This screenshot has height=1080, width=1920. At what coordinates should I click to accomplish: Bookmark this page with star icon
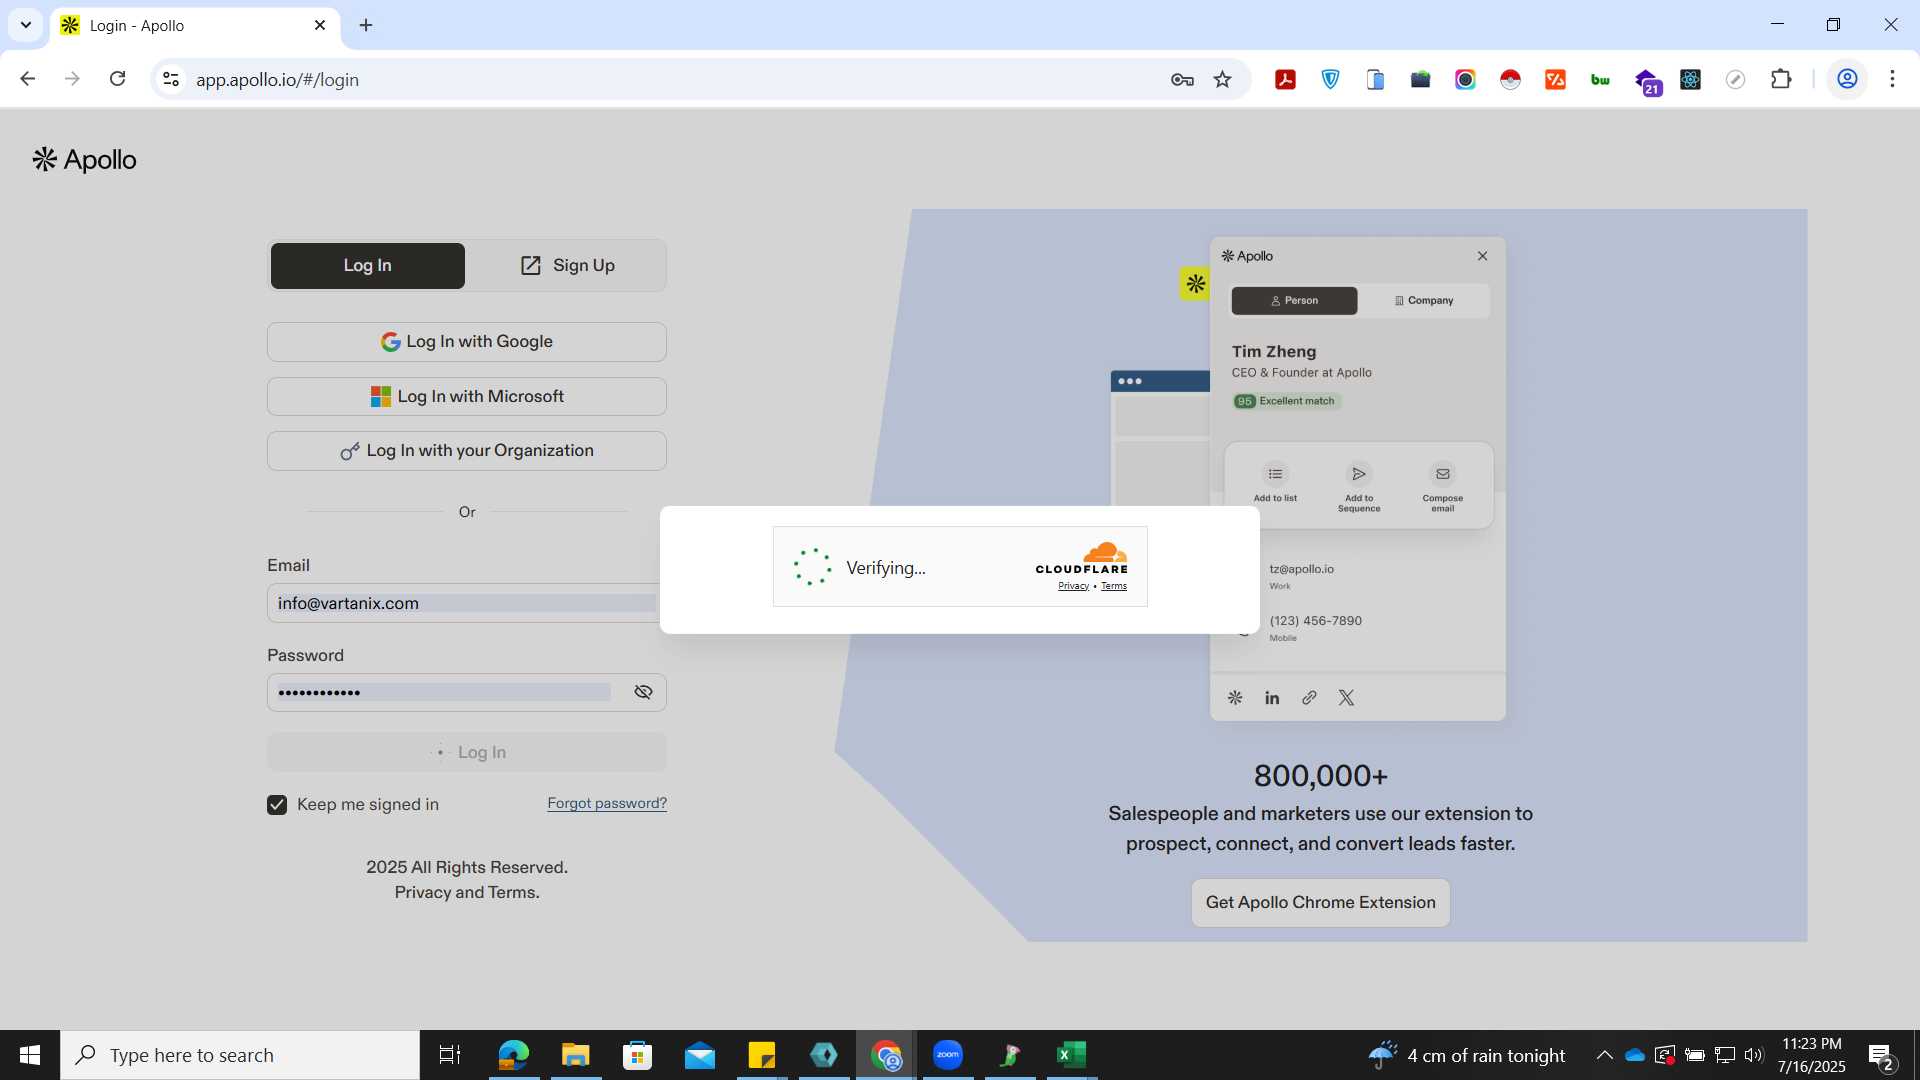coord(1222,80)
